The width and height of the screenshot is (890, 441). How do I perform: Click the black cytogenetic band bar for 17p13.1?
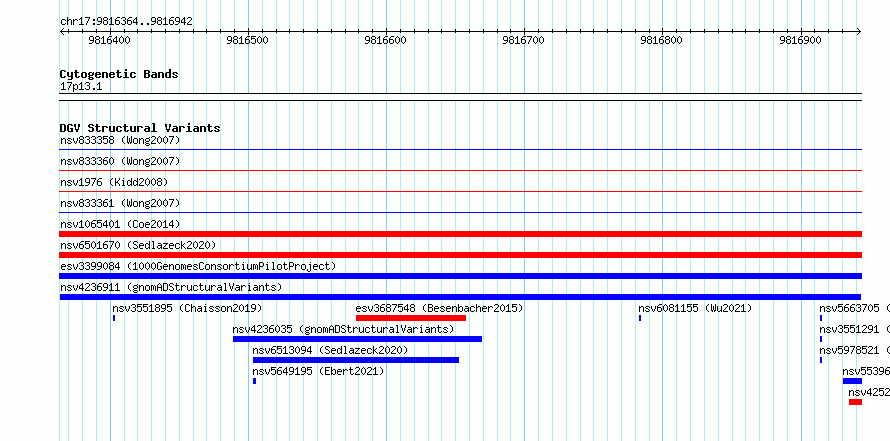point(460,97)
